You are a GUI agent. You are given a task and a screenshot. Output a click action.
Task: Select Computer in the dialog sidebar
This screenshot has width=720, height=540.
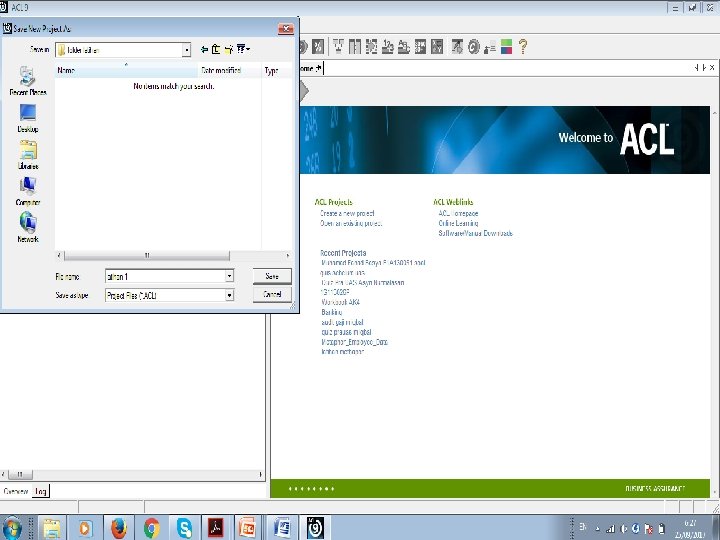(28, 191)
